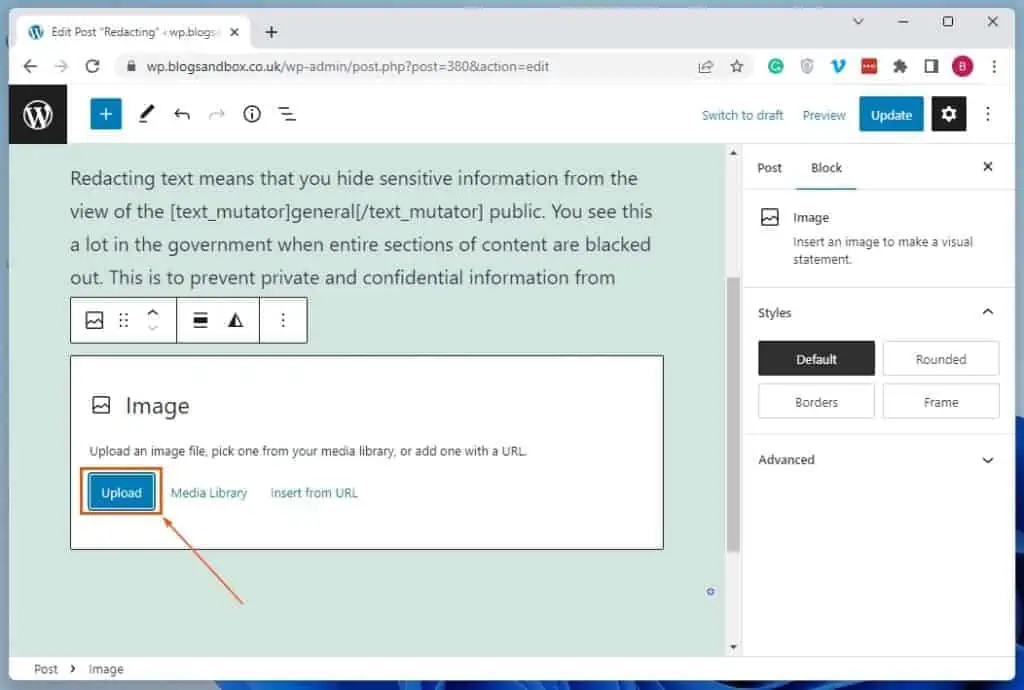
Task: Apply a Duotone filter on the image block
Action: click(x=233, y=320)
